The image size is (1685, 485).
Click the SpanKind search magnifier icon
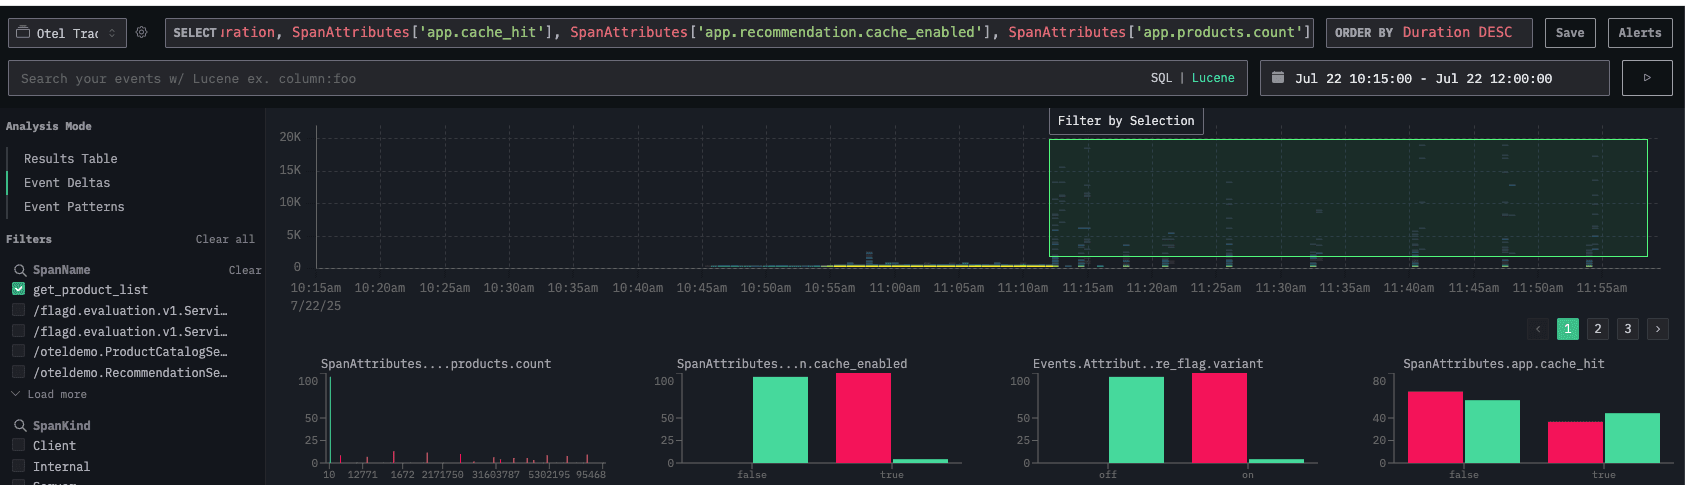[x=20, y=426]
